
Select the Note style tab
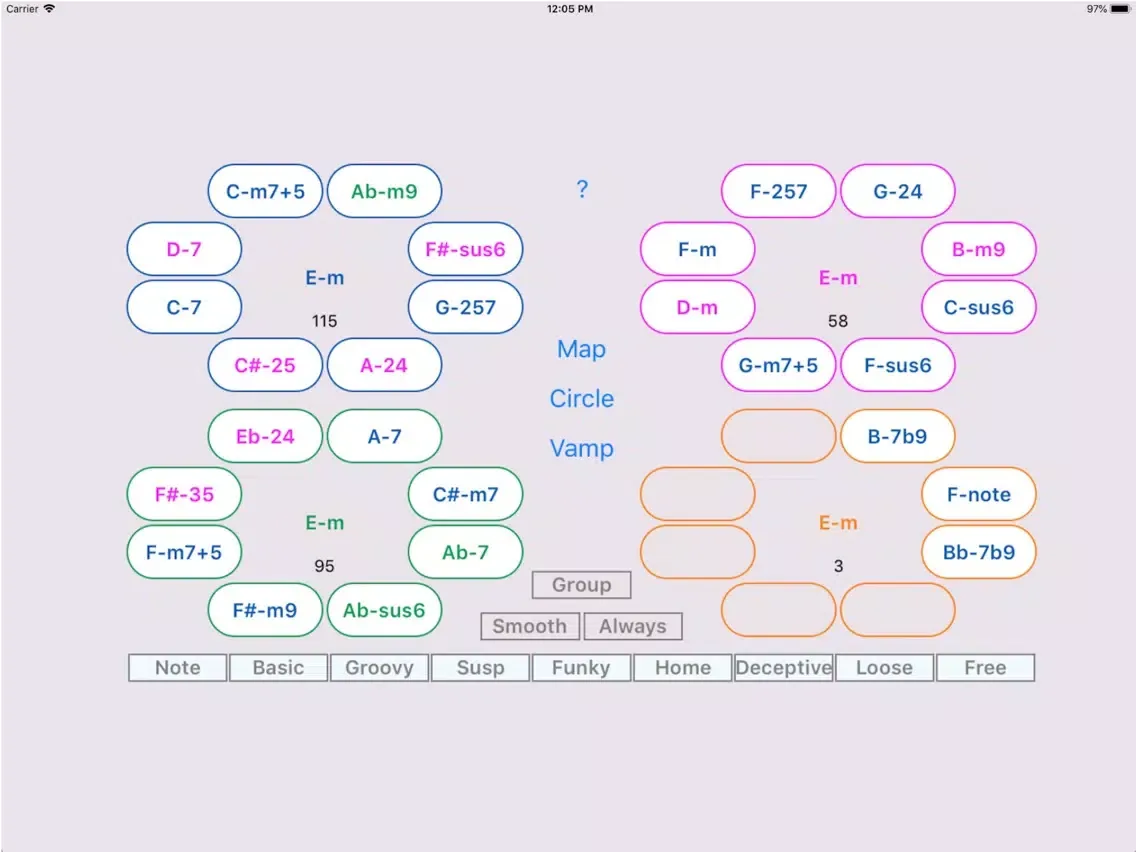click(178, 667)
